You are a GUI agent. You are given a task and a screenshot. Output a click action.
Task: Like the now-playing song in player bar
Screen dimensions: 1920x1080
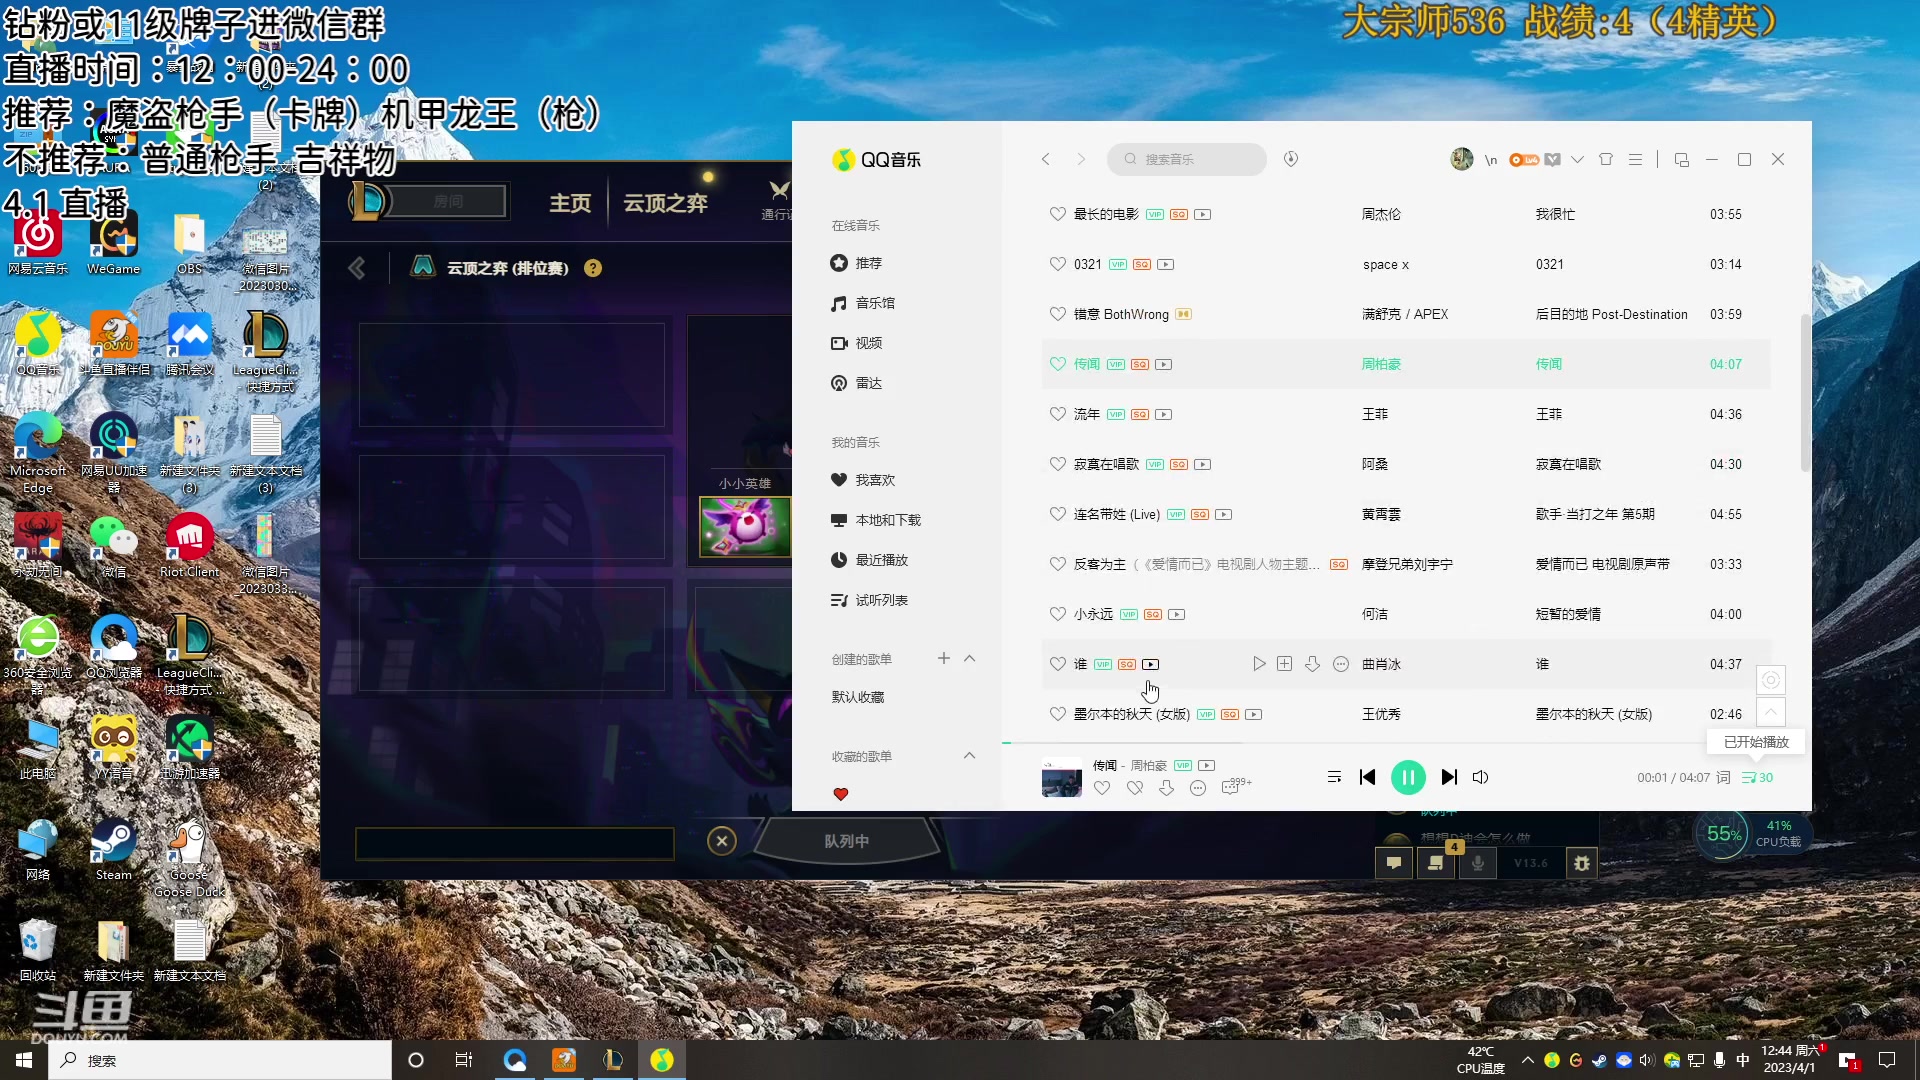coord(1102,788)
